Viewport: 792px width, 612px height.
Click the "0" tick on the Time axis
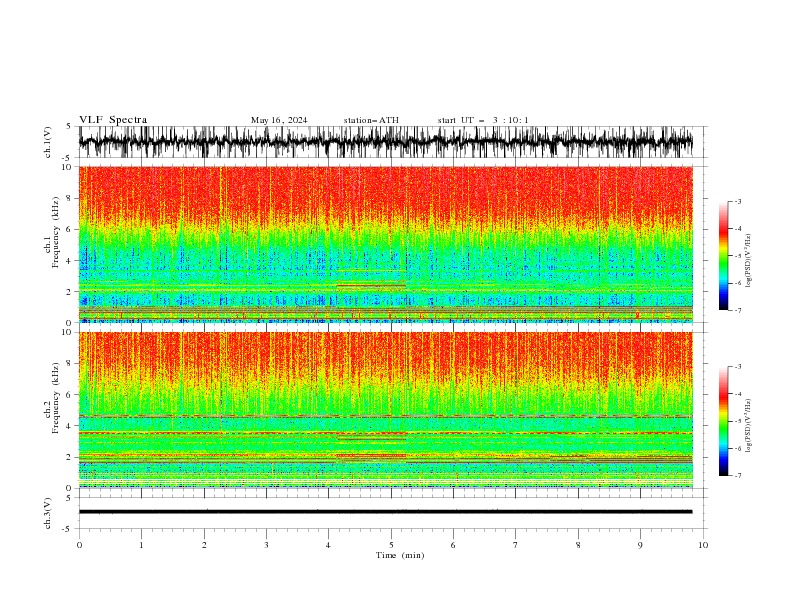click(79, 545)
